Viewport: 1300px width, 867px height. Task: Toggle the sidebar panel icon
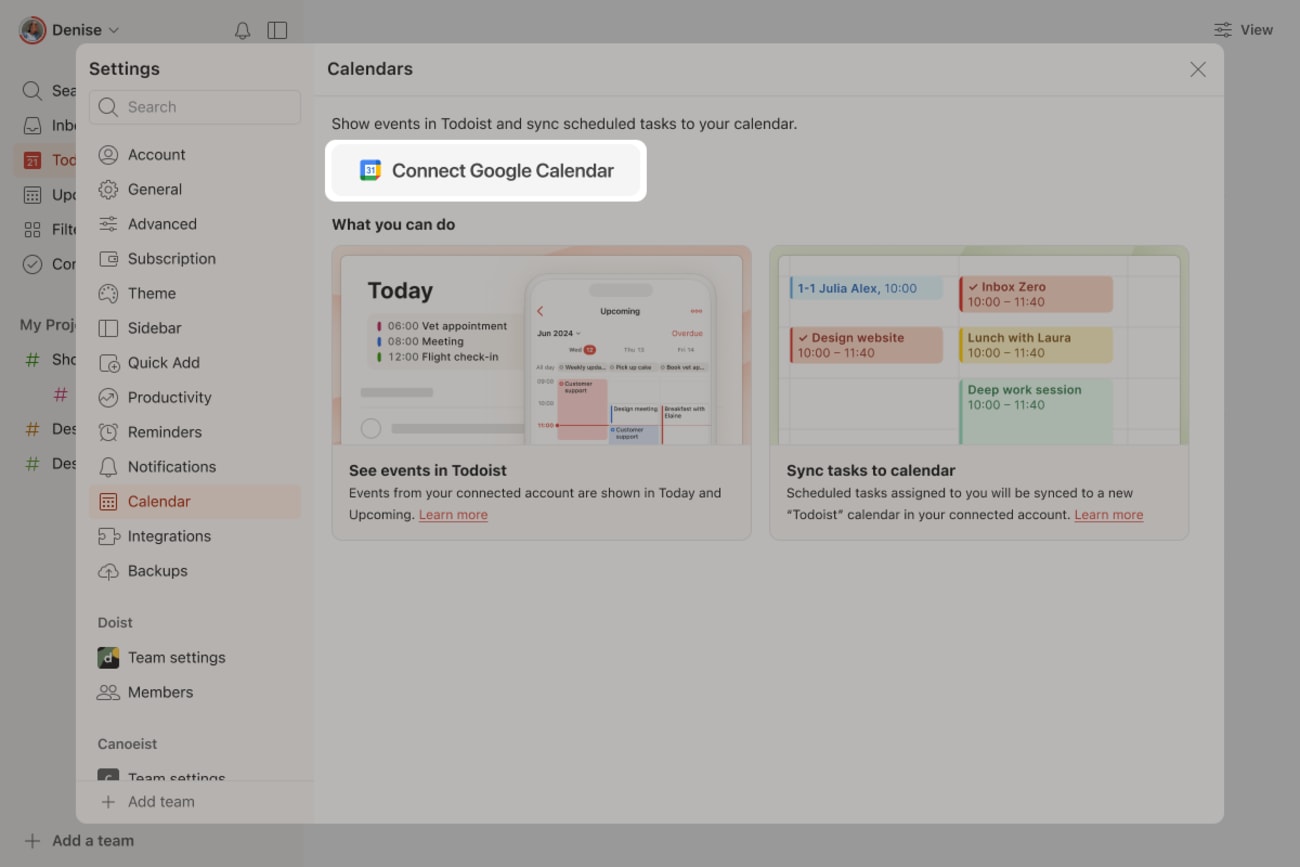coord(277,30)
